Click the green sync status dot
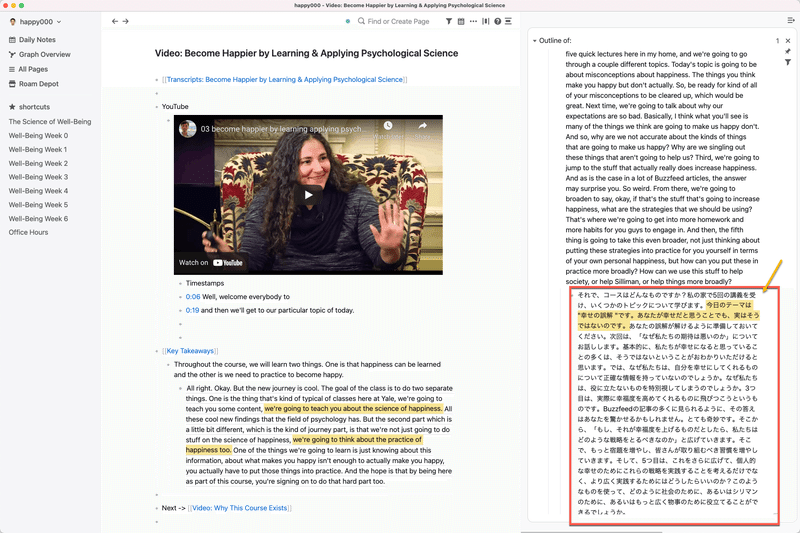Viewport: 800px width, 533px height. pos(348,21)
